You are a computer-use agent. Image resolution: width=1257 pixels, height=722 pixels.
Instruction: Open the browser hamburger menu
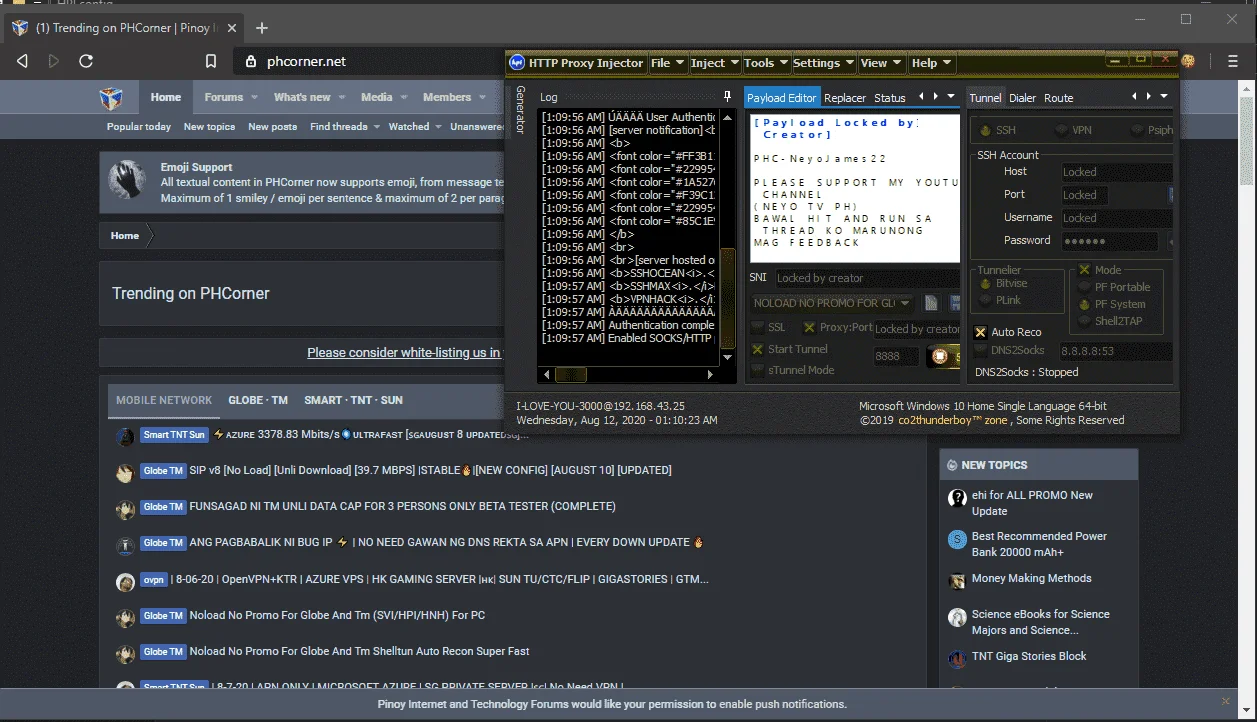(1235, 61)
